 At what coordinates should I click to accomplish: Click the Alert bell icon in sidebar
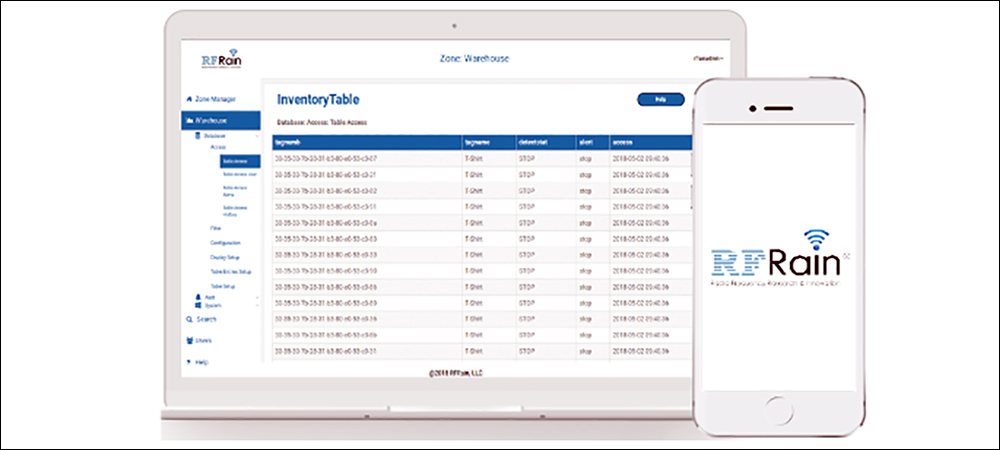click(198, 298)
